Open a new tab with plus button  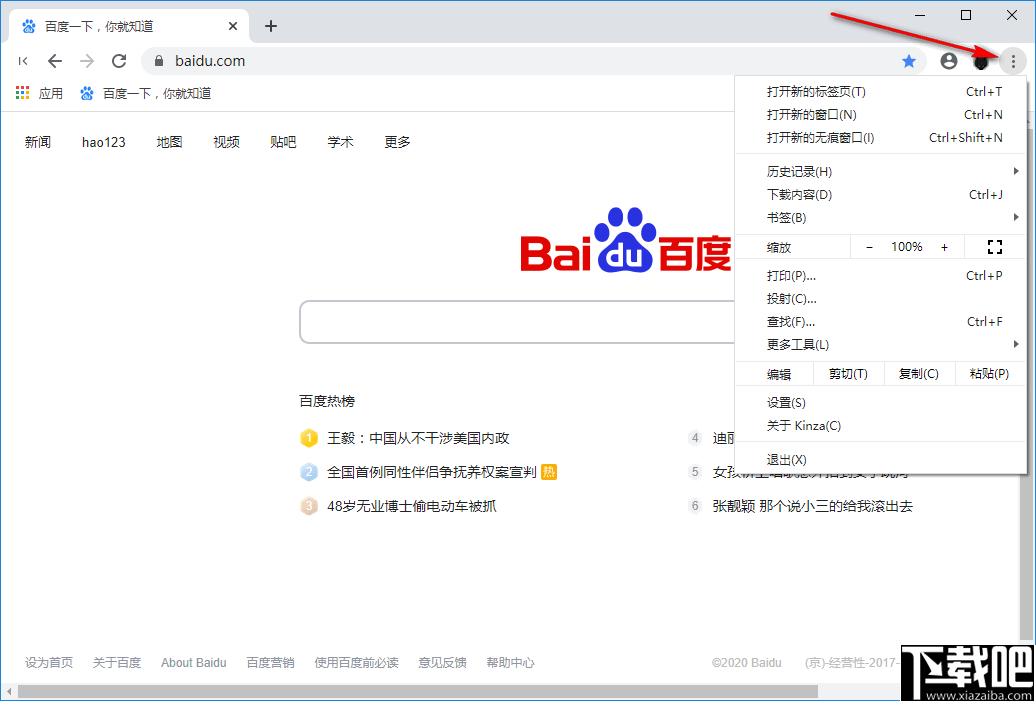pyautogui.click(x=271, y=26)
